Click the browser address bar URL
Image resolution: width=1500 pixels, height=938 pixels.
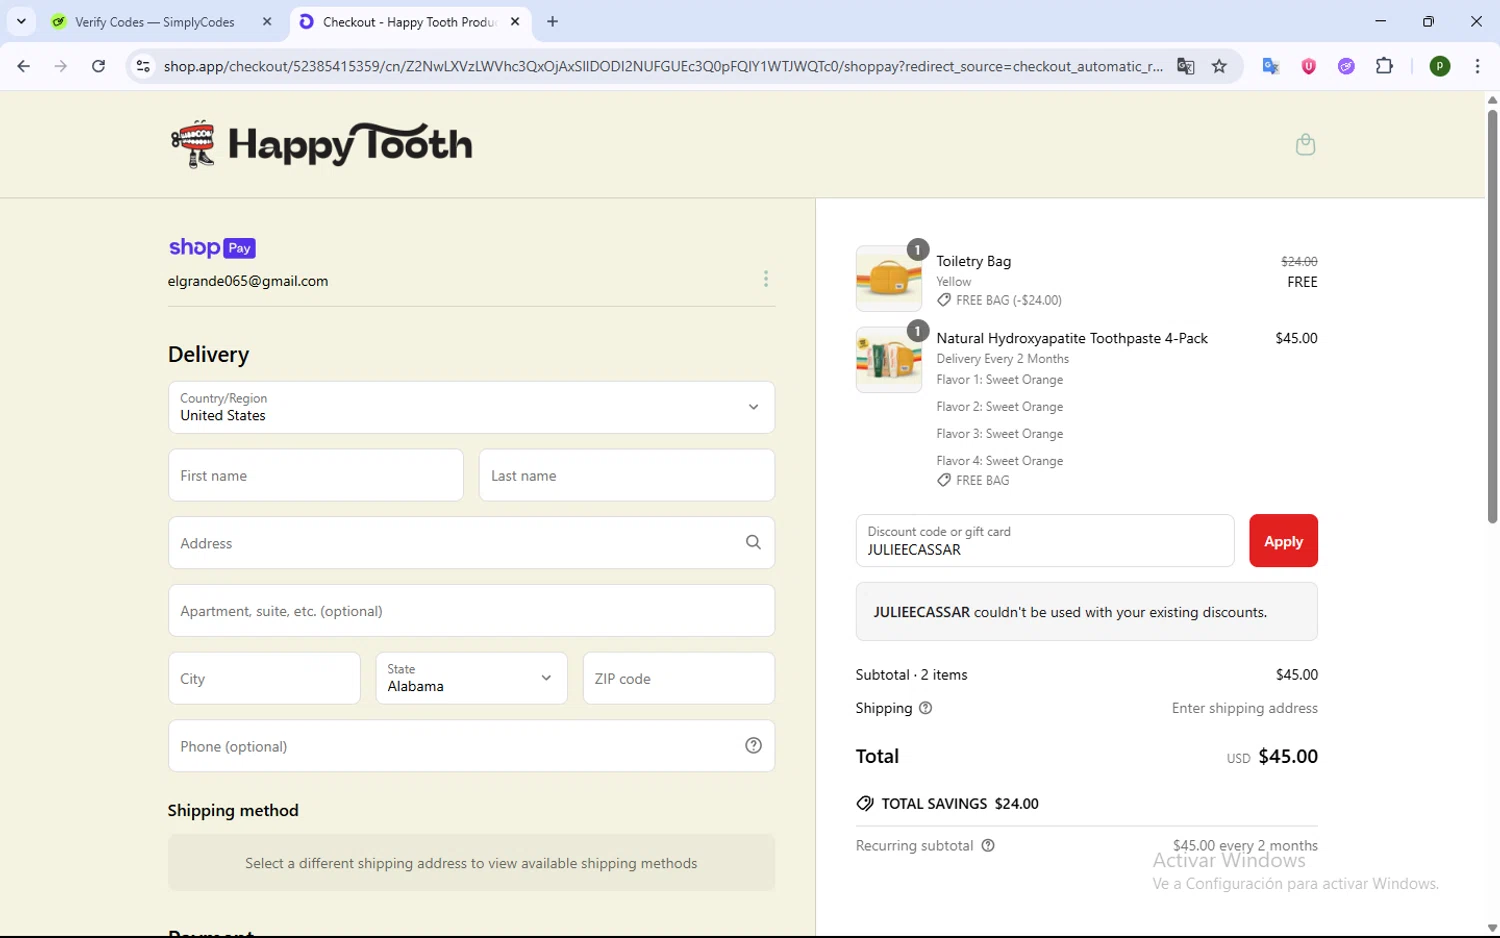click(662, 66)
